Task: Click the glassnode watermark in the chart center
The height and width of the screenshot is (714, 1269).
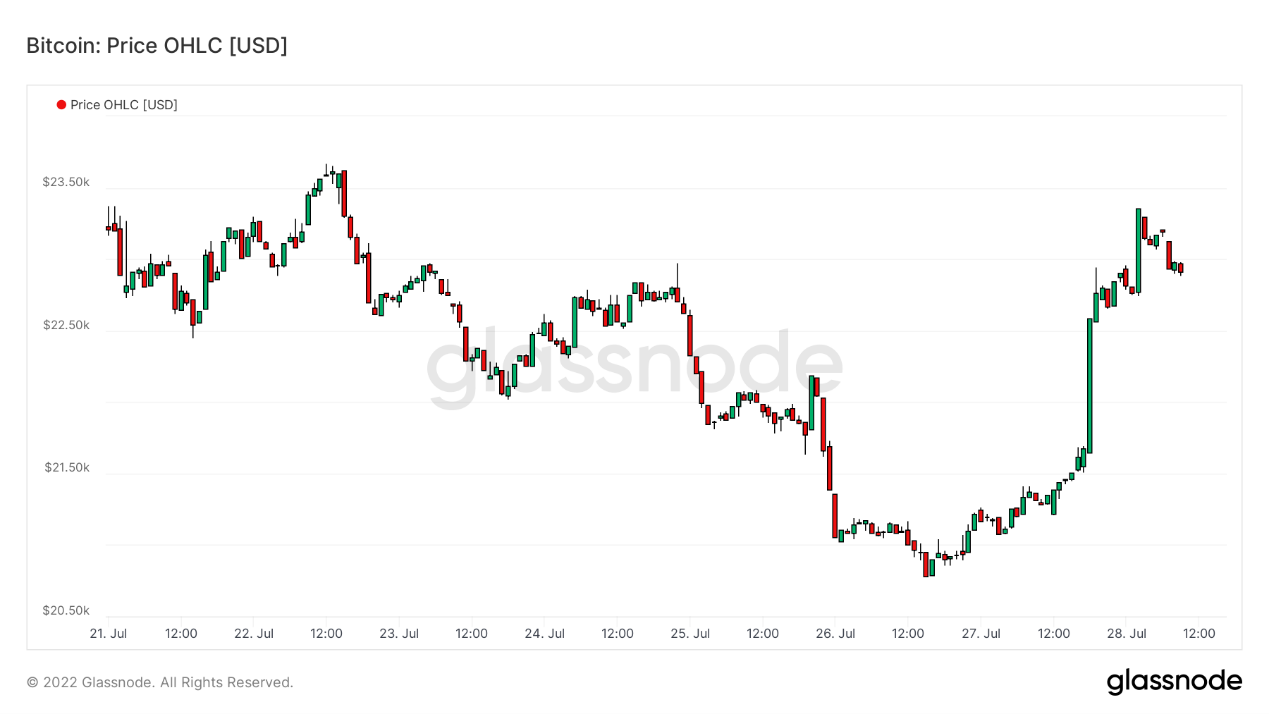Action: pos(634,366)
